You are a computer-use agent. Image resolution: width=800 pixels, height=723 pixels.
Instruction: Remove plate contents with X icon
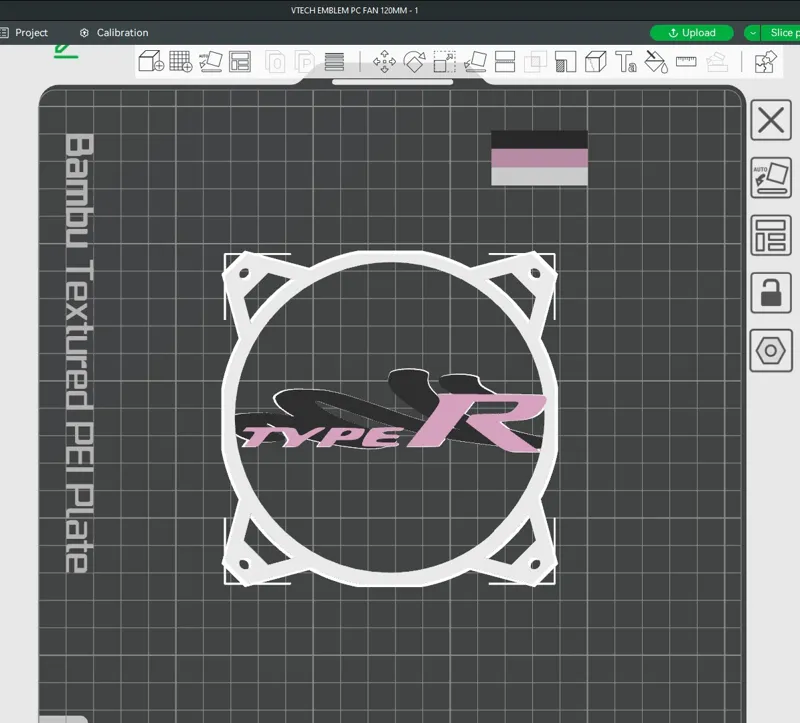point(771,120)
